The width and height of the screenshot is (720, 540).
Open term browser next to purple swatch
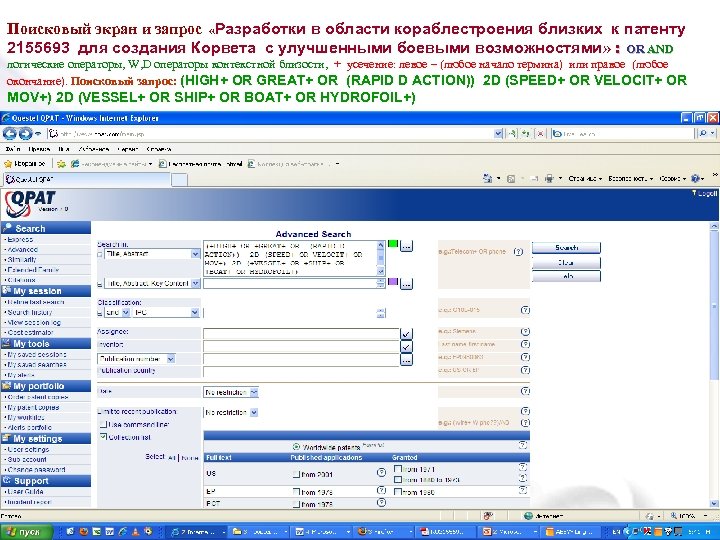405,284
